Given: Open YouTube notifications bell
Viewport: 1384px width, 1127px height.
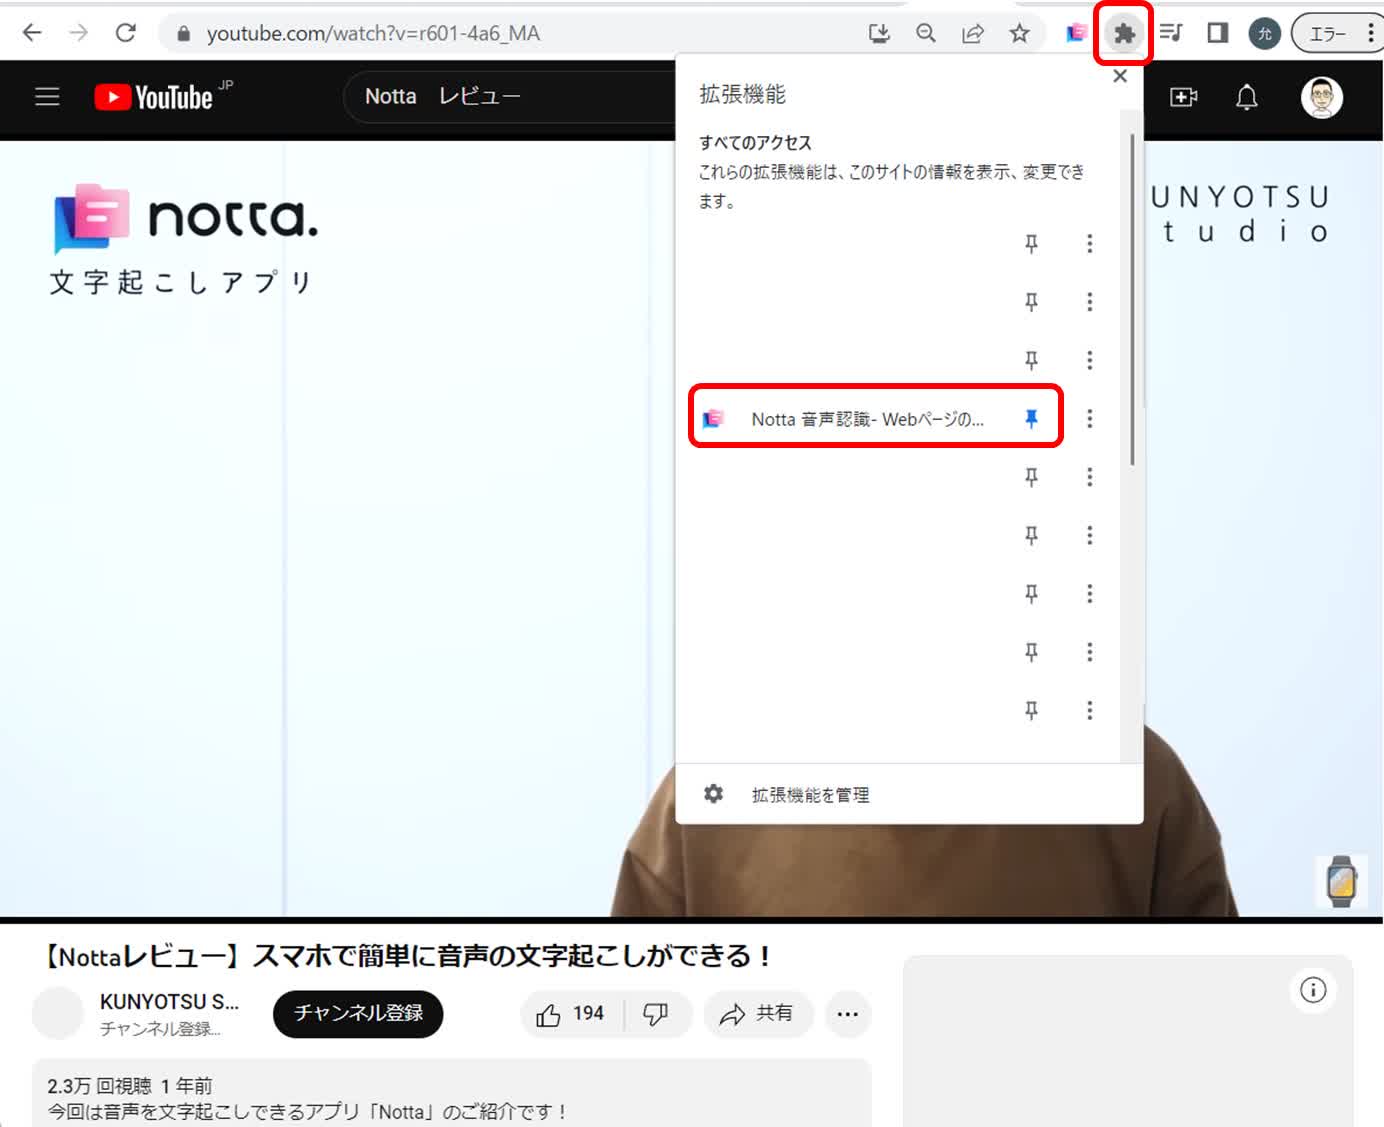Looking at the screenshot, I should (x=1246, y=97).
